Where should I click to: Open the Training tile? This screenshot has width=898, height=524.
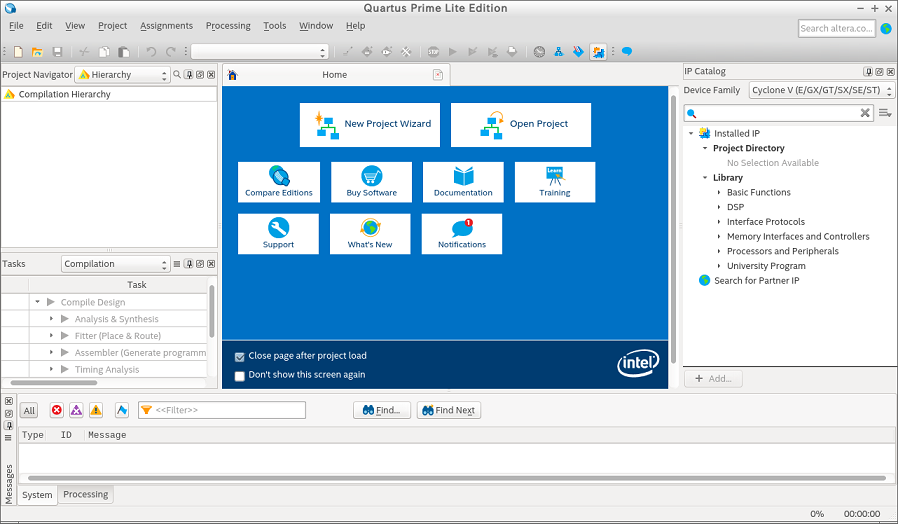(x=555, y=182)
